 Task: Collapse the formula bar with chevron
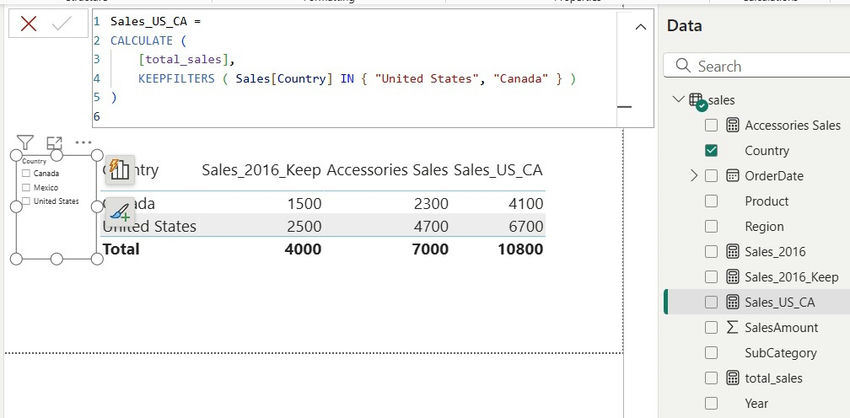click(641, 28)
